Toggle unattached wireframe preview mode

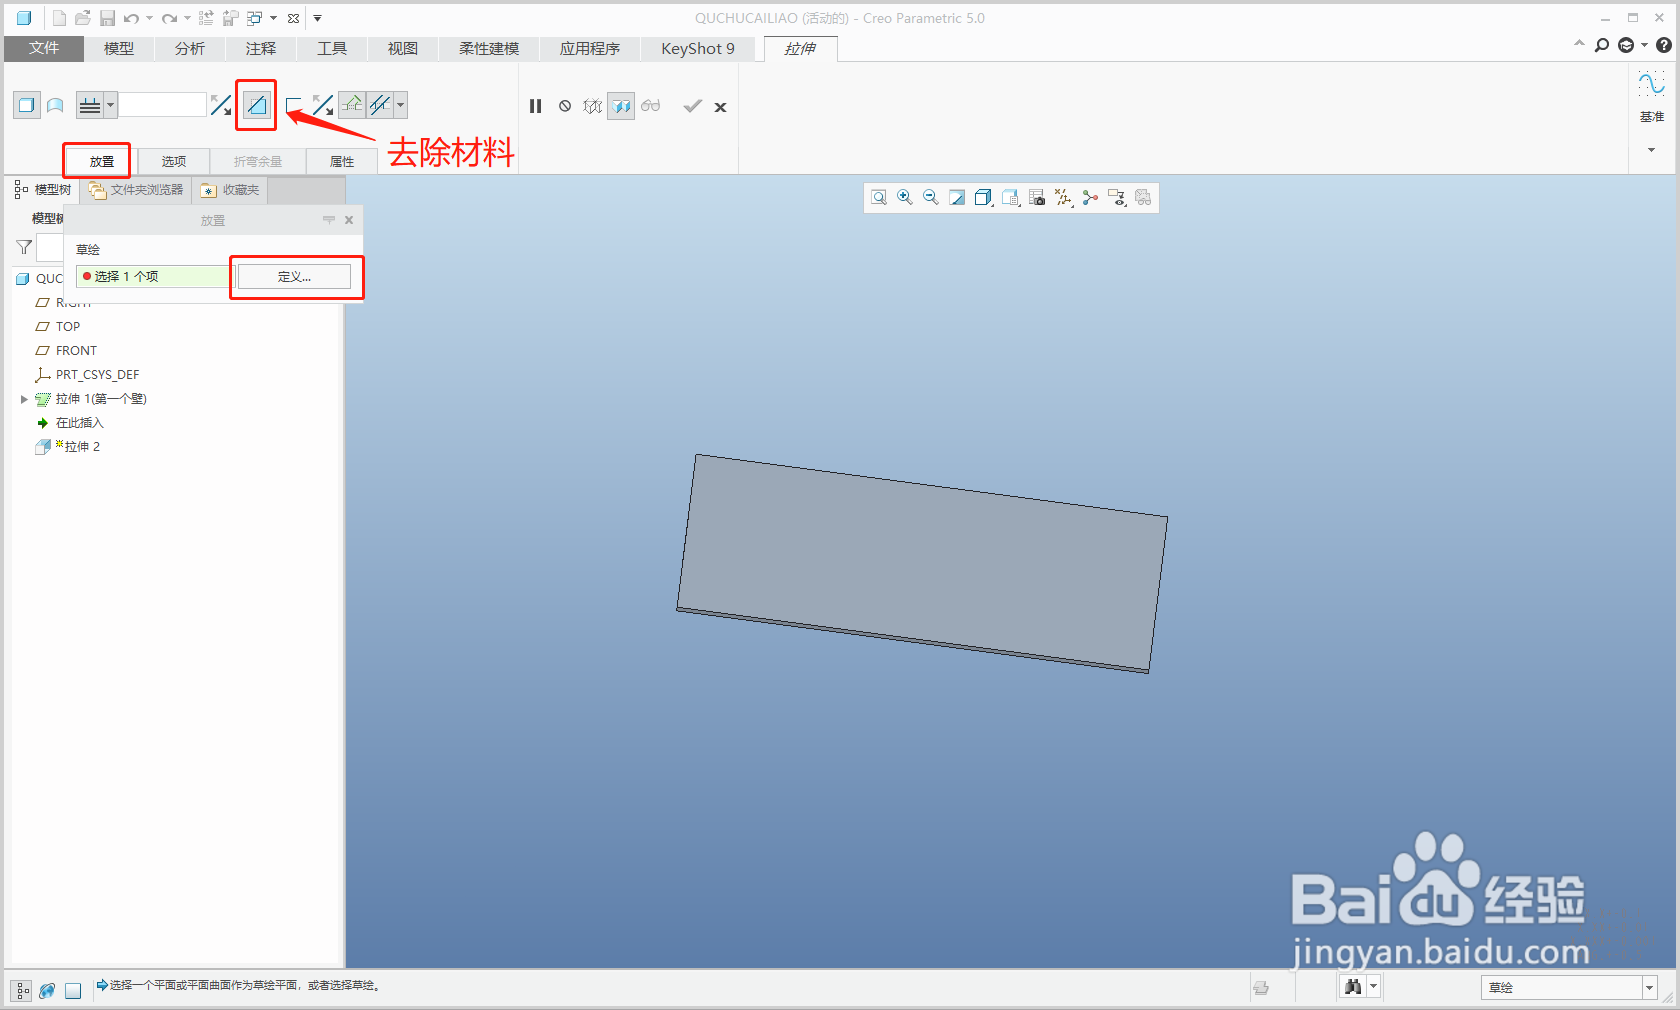[x=593, y=106]
